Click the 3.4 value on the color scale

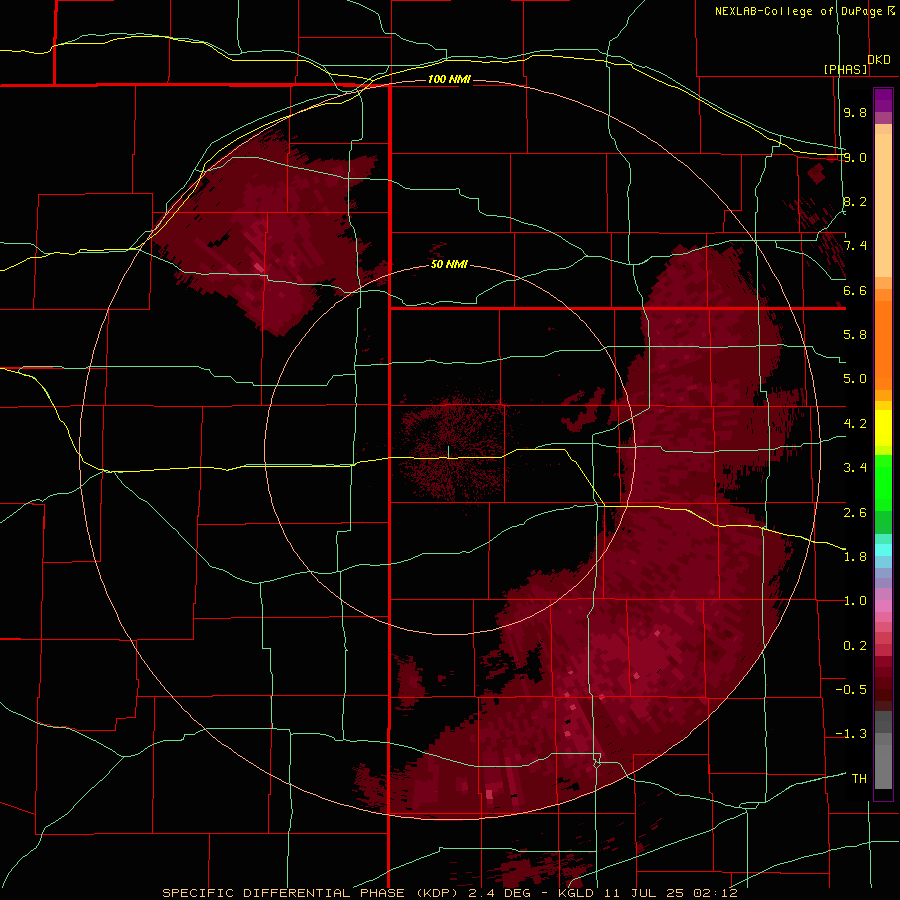(x=855, y=468)
